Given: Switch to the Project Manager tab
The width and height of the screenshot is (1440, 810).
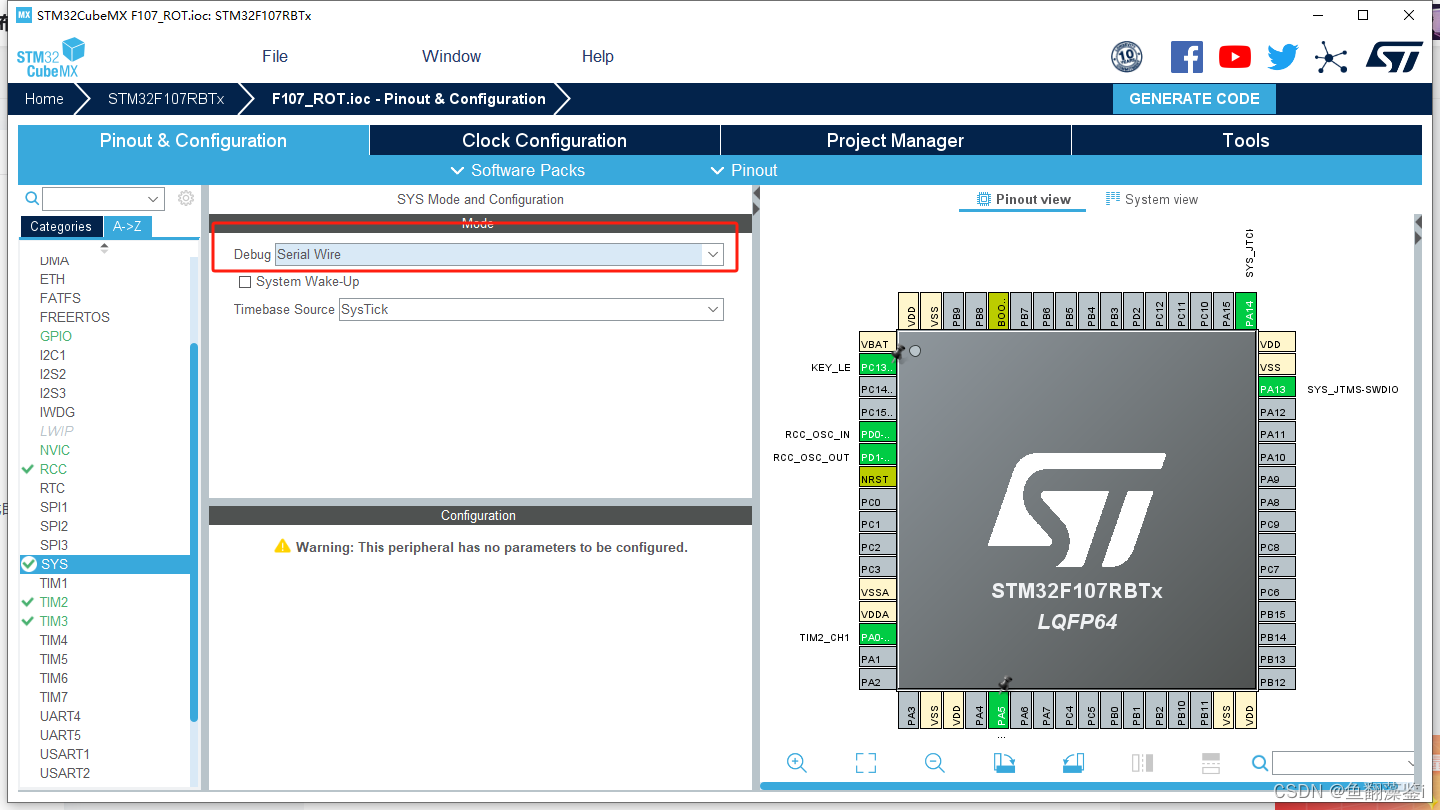Looking at the screenshot, I should (895, 140).
